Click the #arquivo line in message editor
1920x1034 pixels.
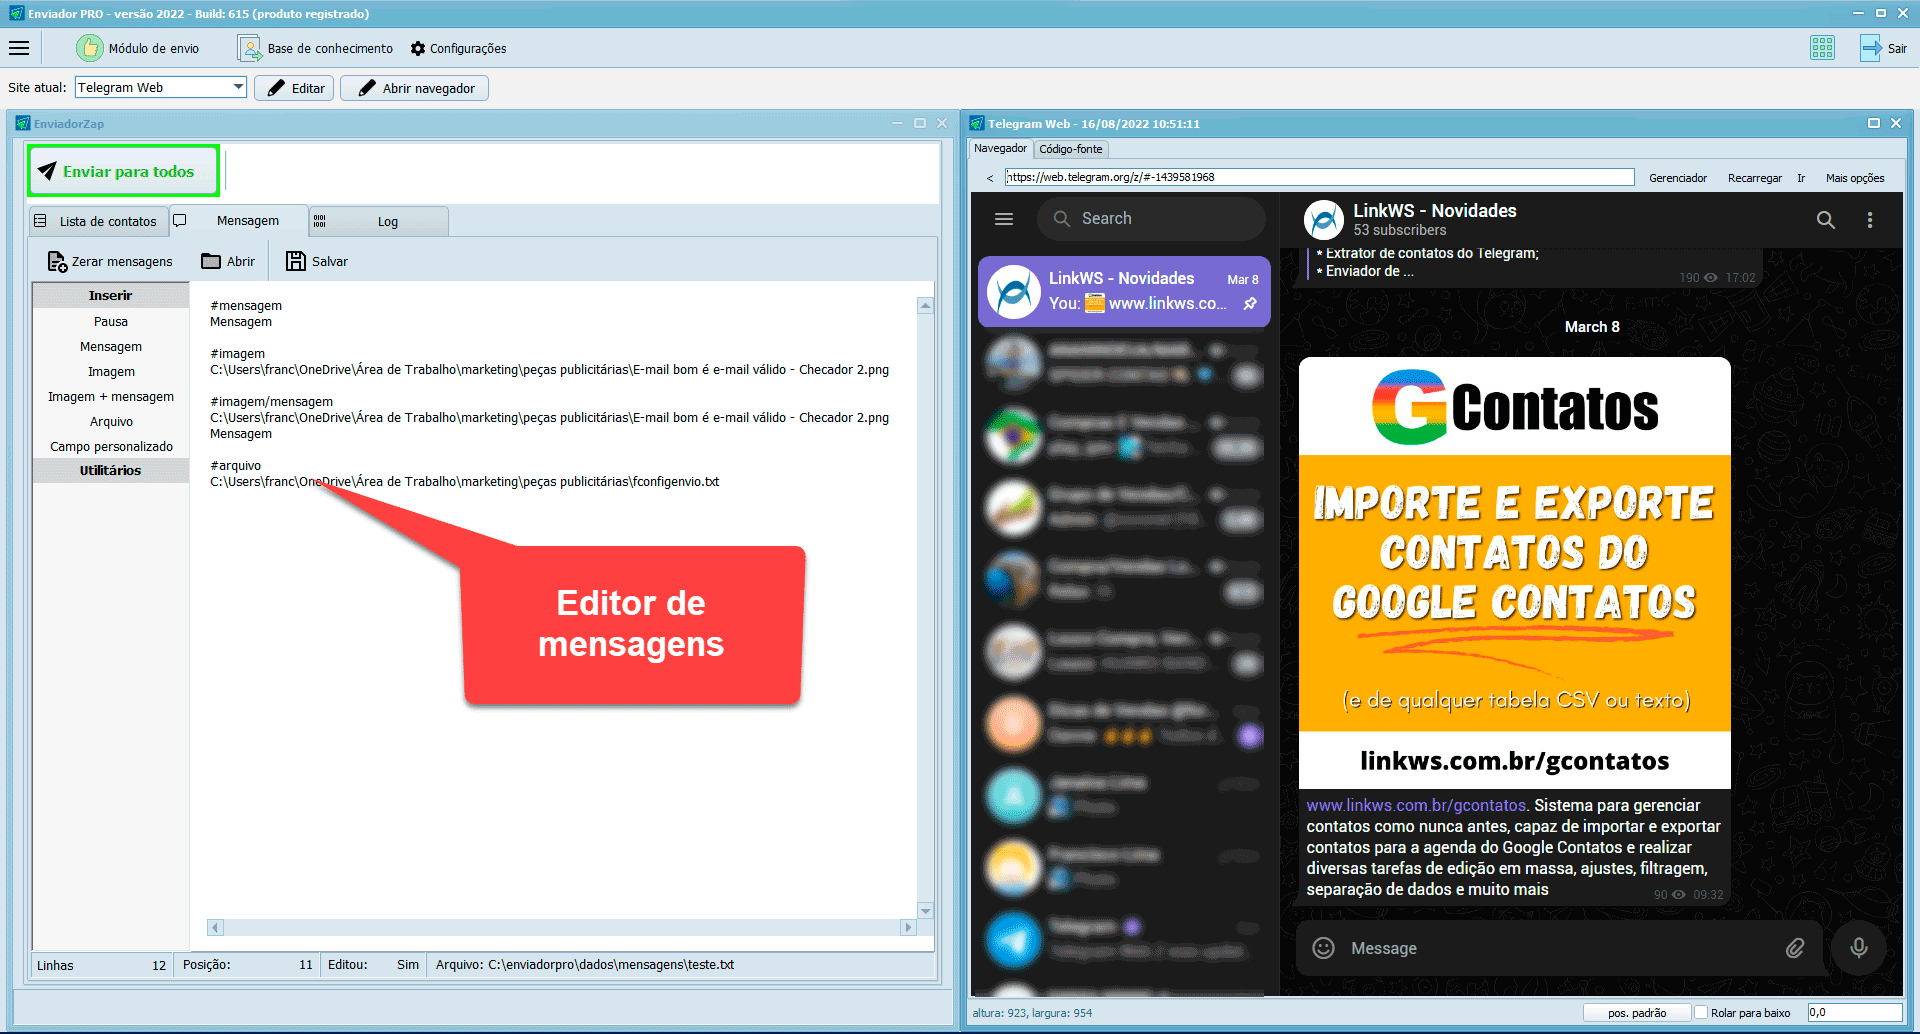tap(235, 465)
